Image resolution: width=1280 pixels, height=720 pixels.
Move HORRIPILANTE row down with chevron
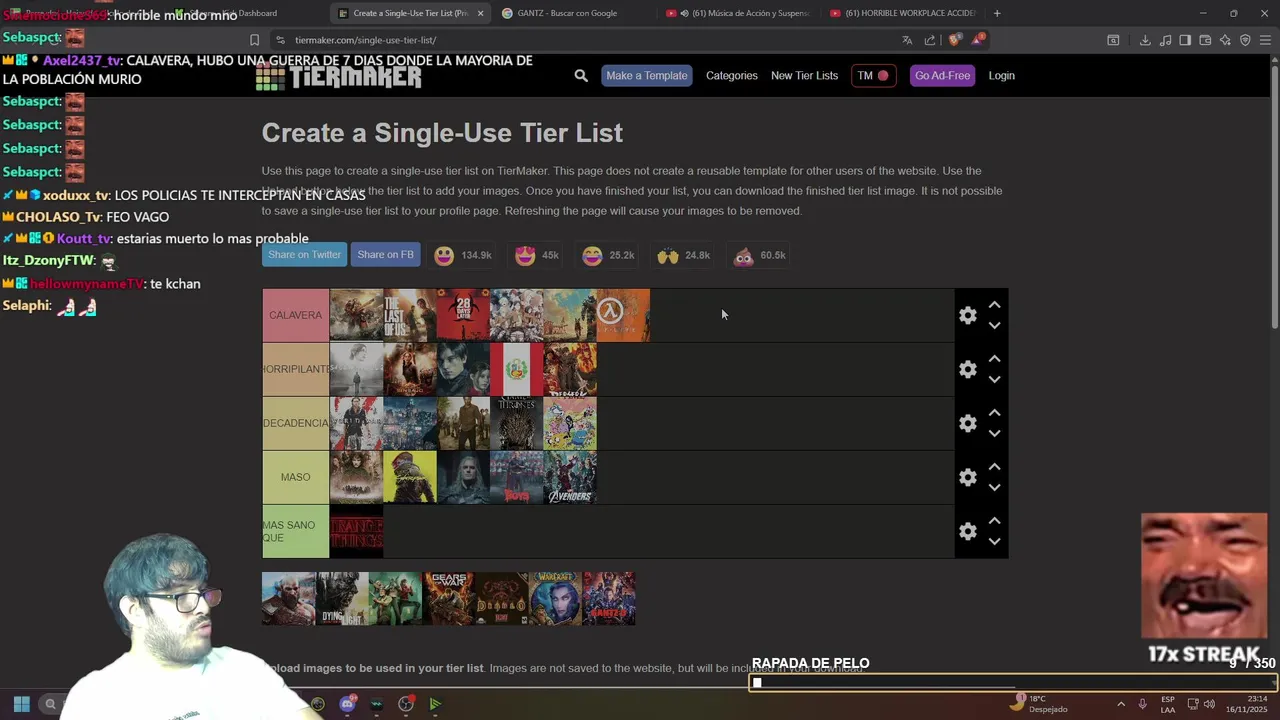(x=994, y=380)
